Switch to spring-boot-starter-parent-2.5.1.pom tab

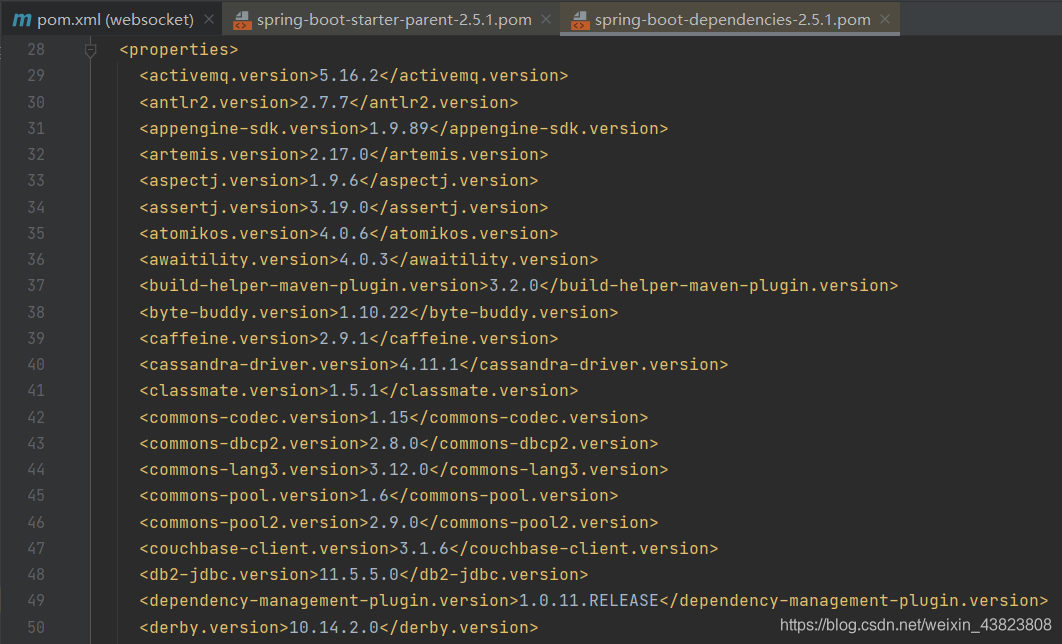pos(393,20)
